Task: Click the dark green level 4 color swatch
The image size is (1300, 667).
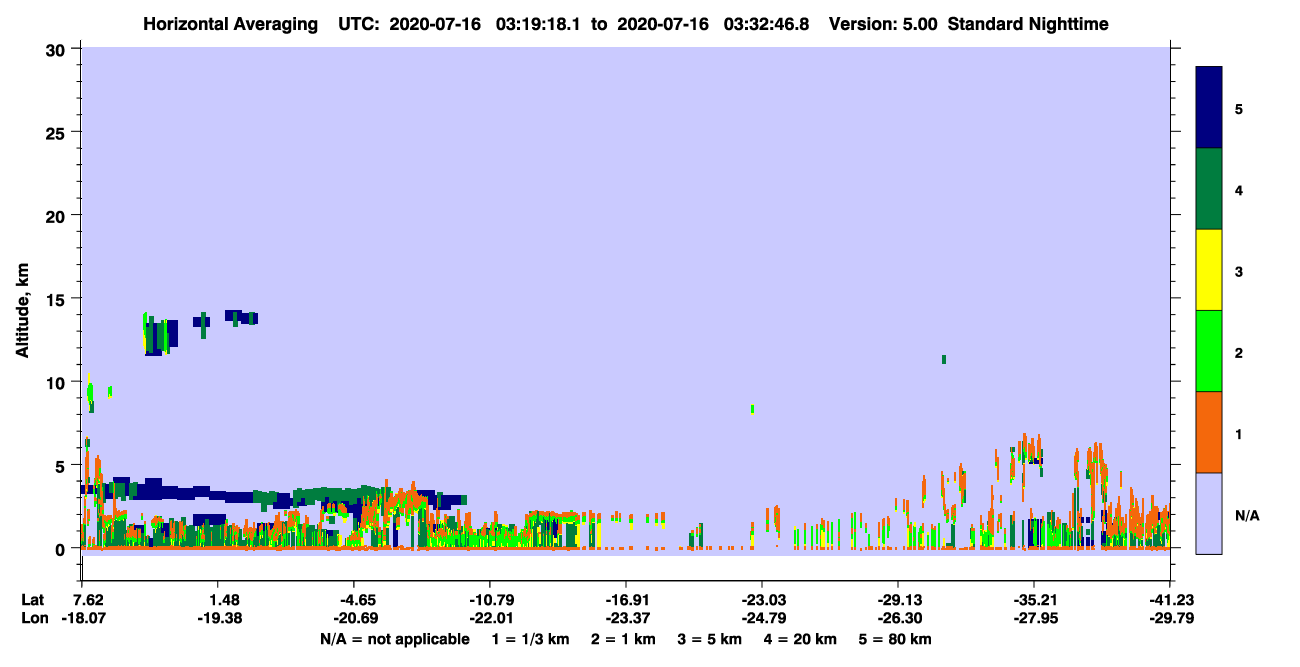Action: [1209, 188]
